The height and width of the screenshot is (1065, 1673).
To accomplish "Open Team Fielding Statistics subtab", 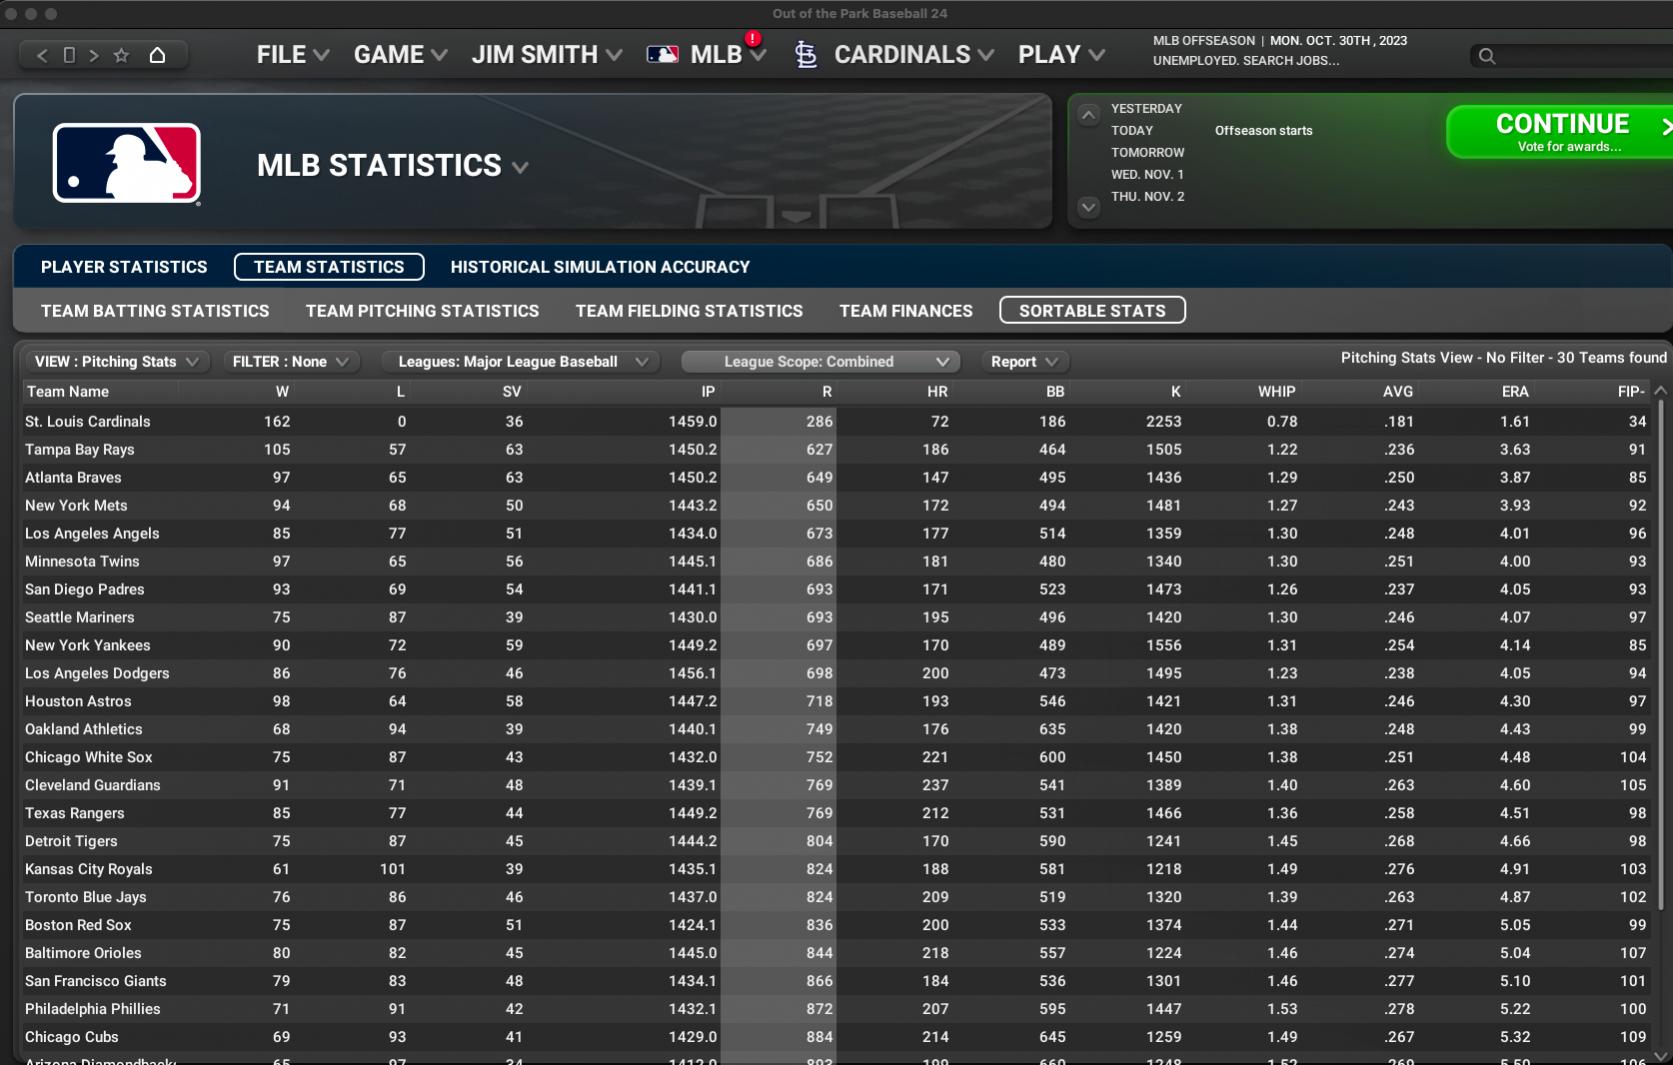I will pos(689,311).
